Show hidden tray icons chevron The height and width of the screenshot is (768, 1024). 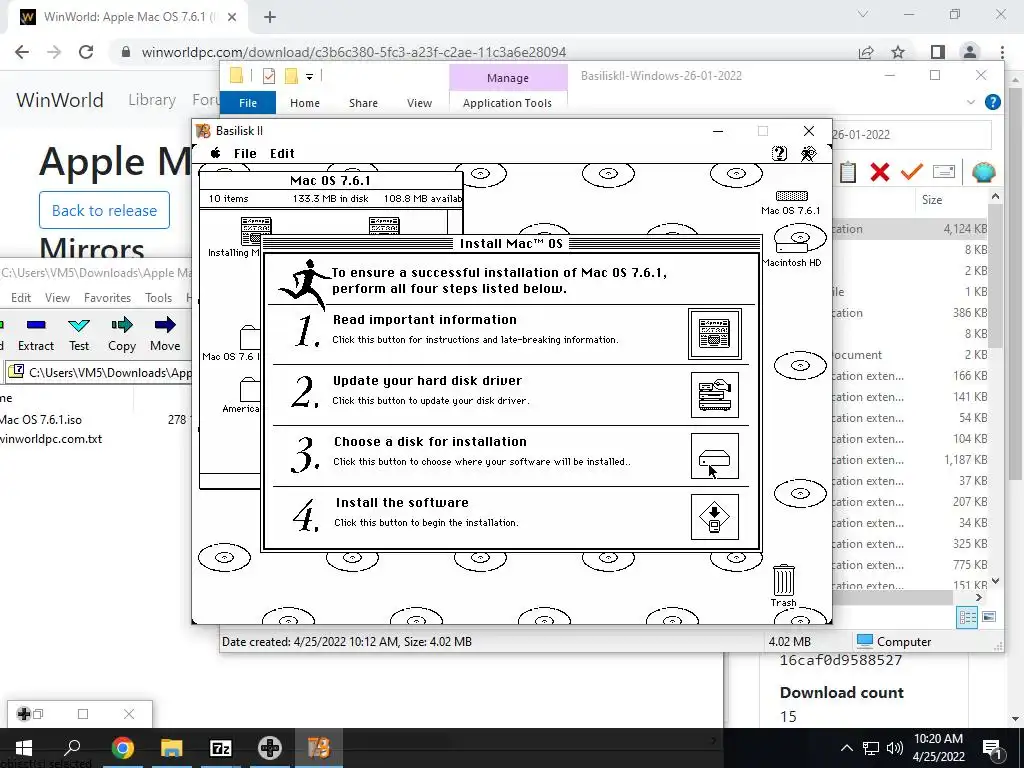[x=846, y=748]
